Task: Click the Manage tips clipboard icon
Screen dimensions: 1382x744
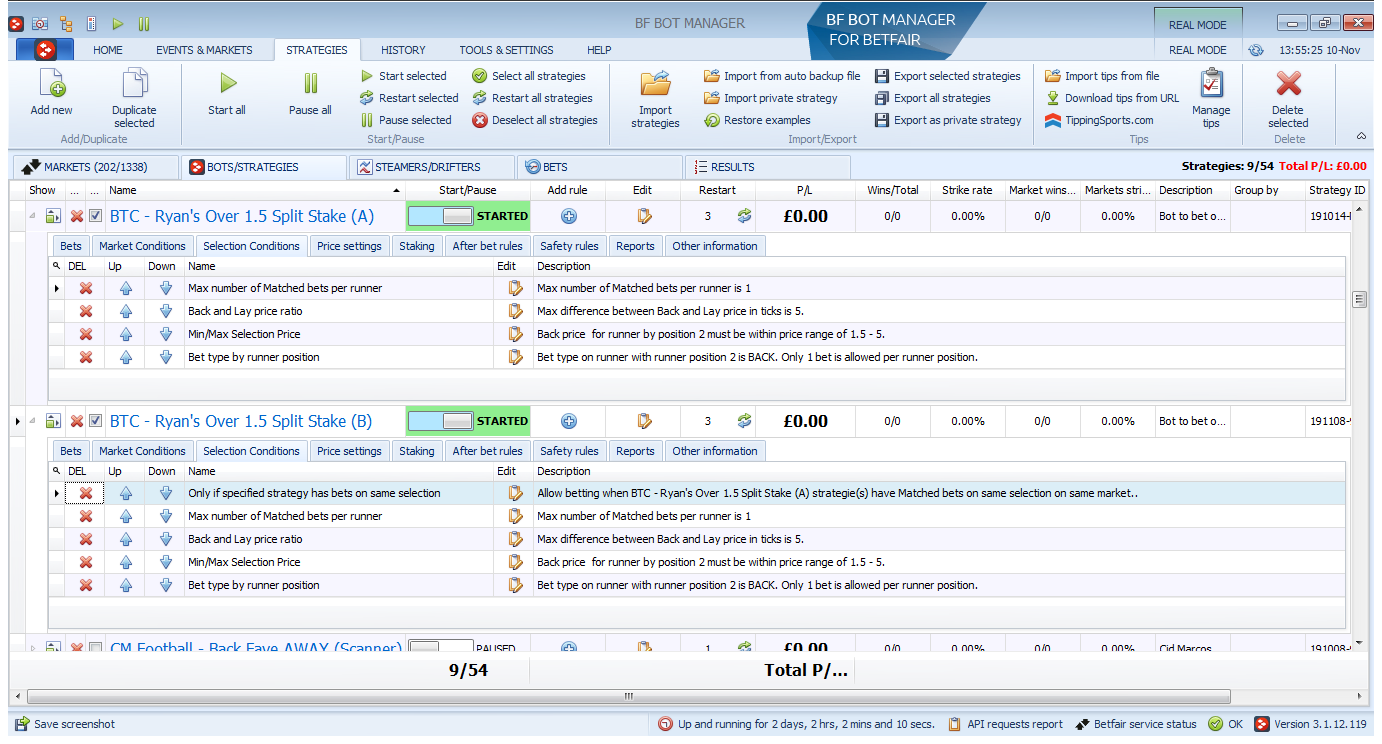Action: [x=1211, y=84]
